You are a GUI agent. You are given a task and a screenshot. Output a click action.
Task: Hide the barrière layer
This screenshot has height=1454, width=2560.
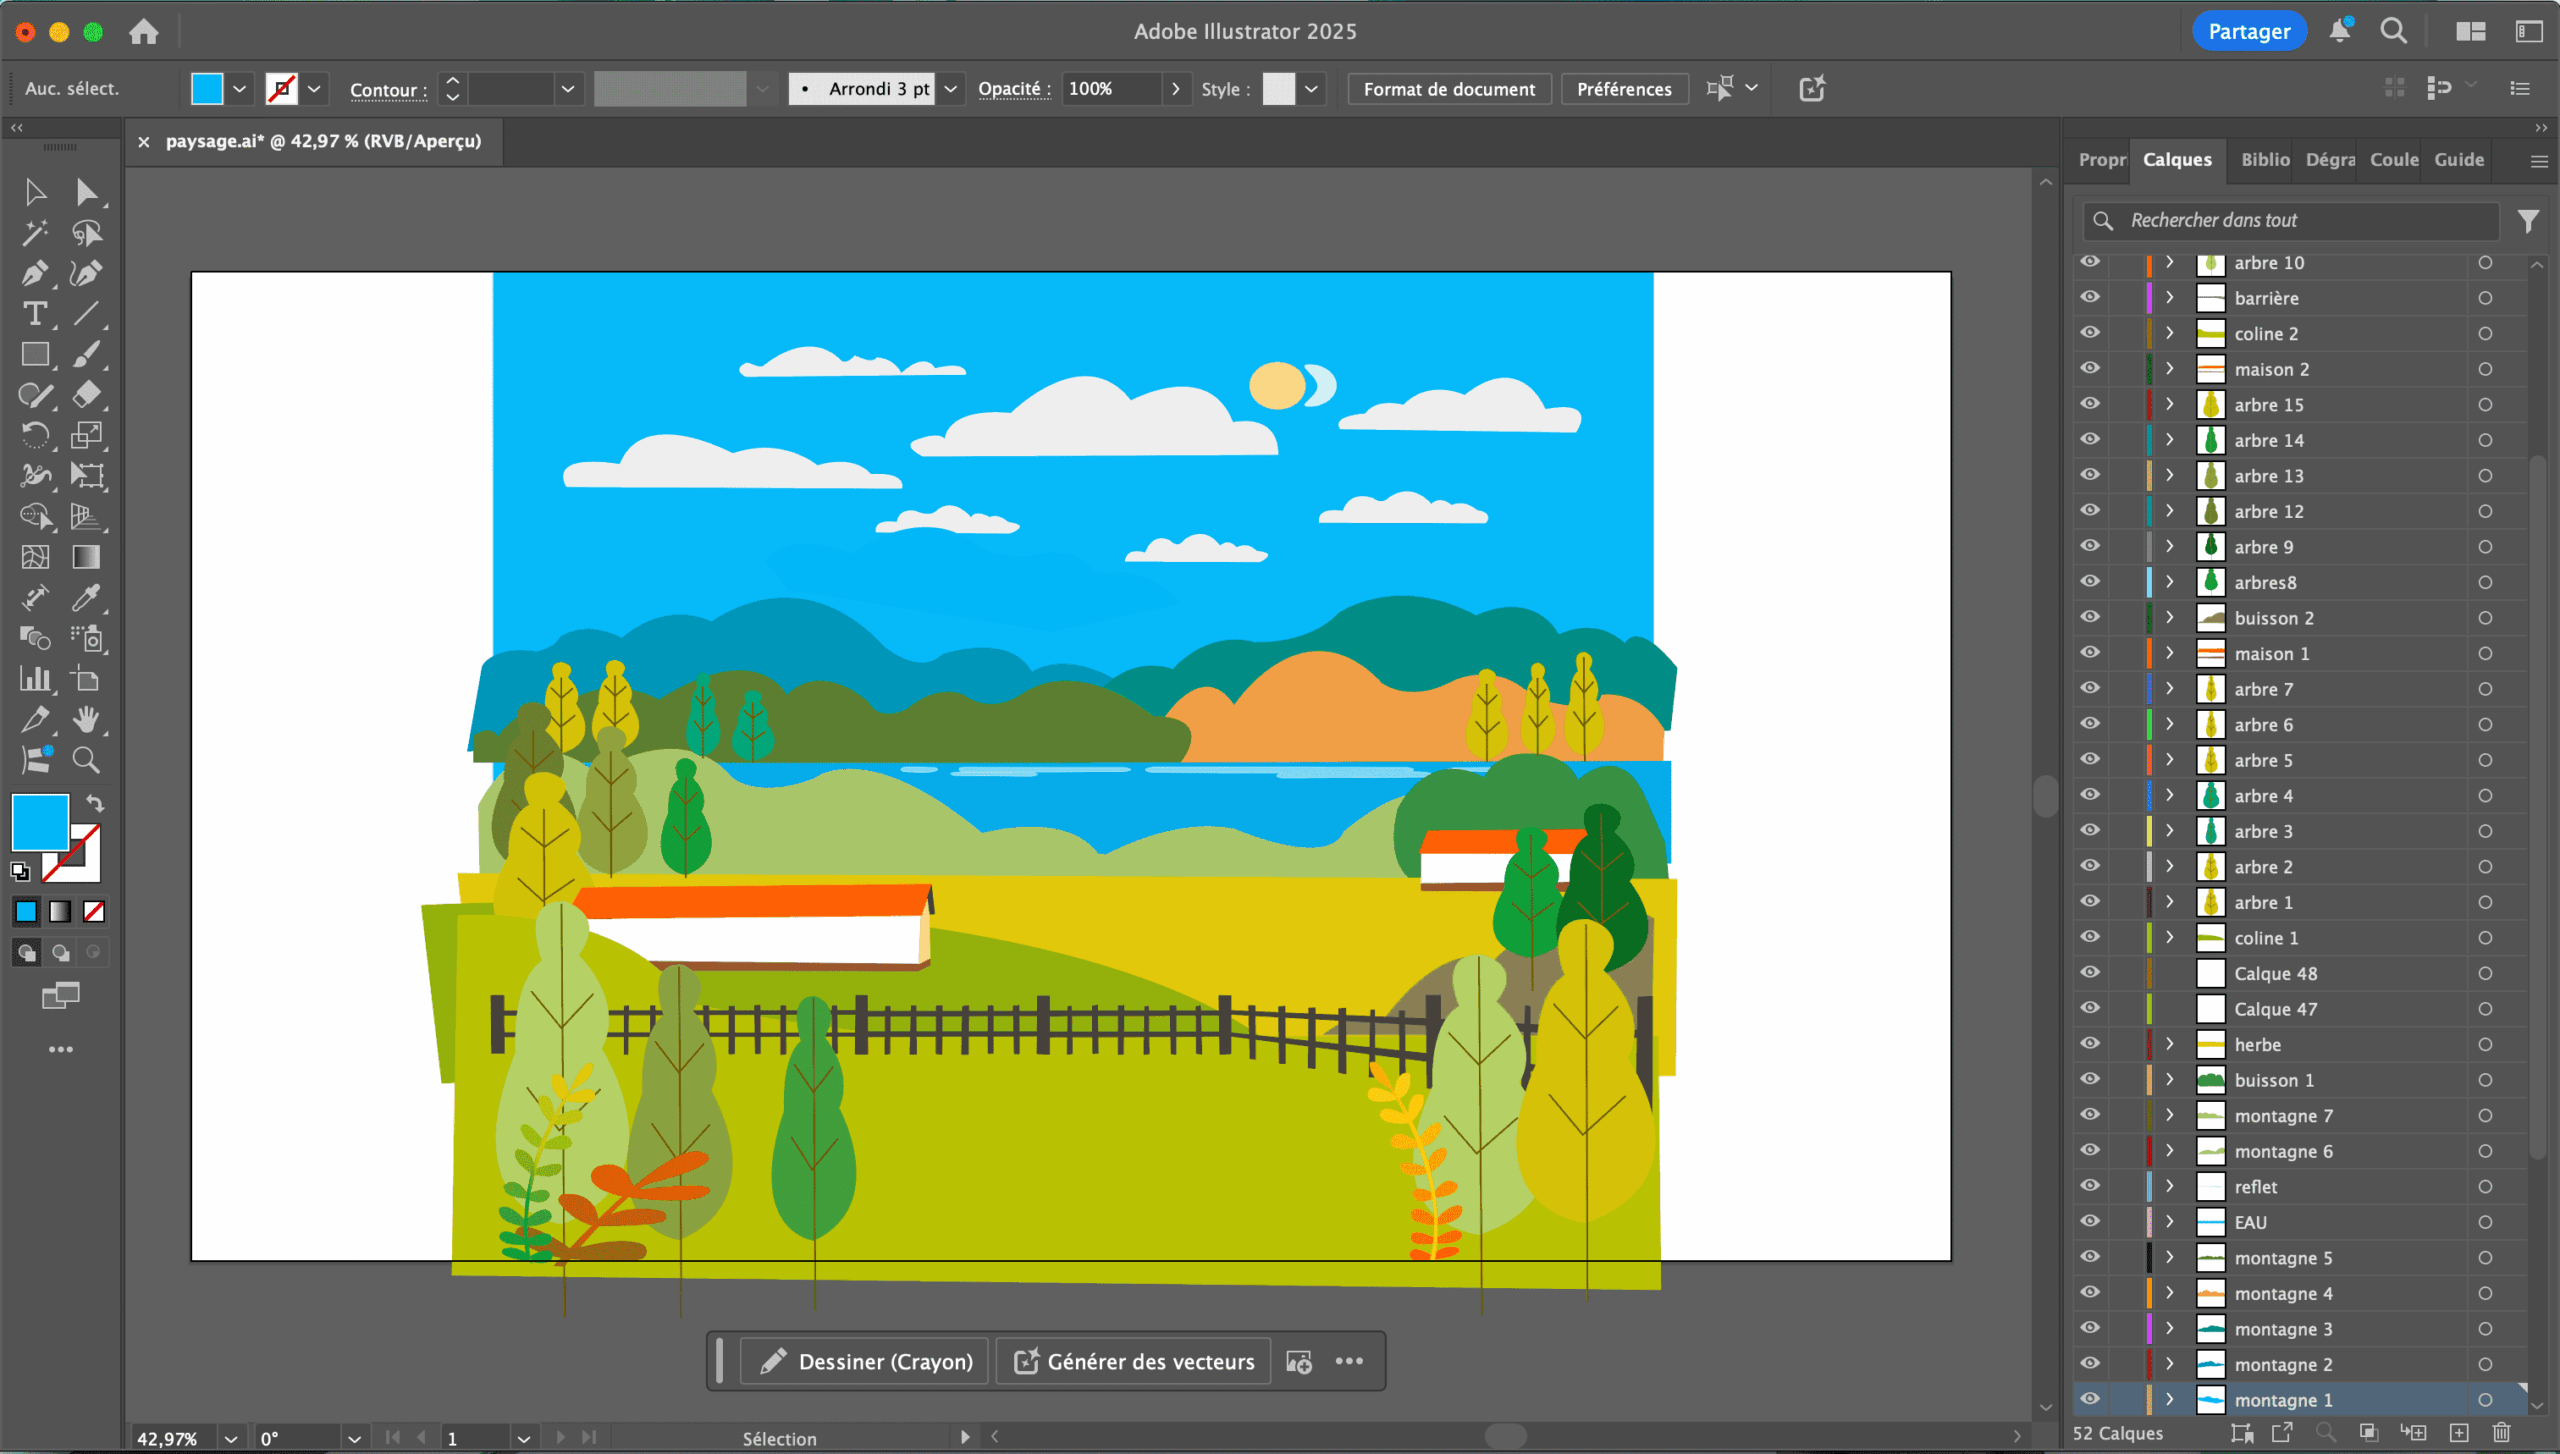2090,298
